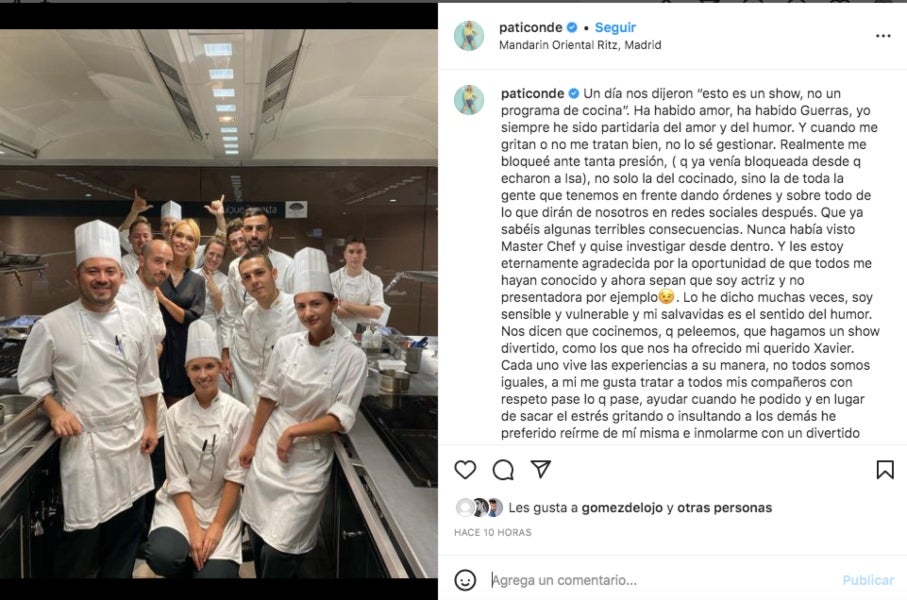Click verified badge next to header username
This screenshot has width=907, height=600.
tap(572, 27)
